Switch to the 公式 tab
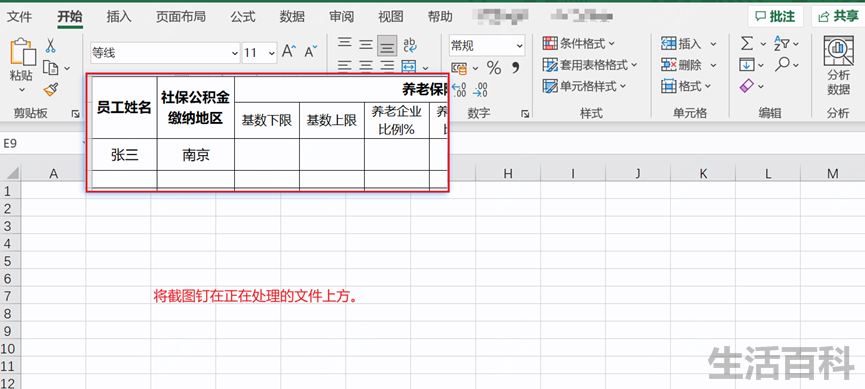This screenshot has width=865, height=389. [x=243, y=17]
